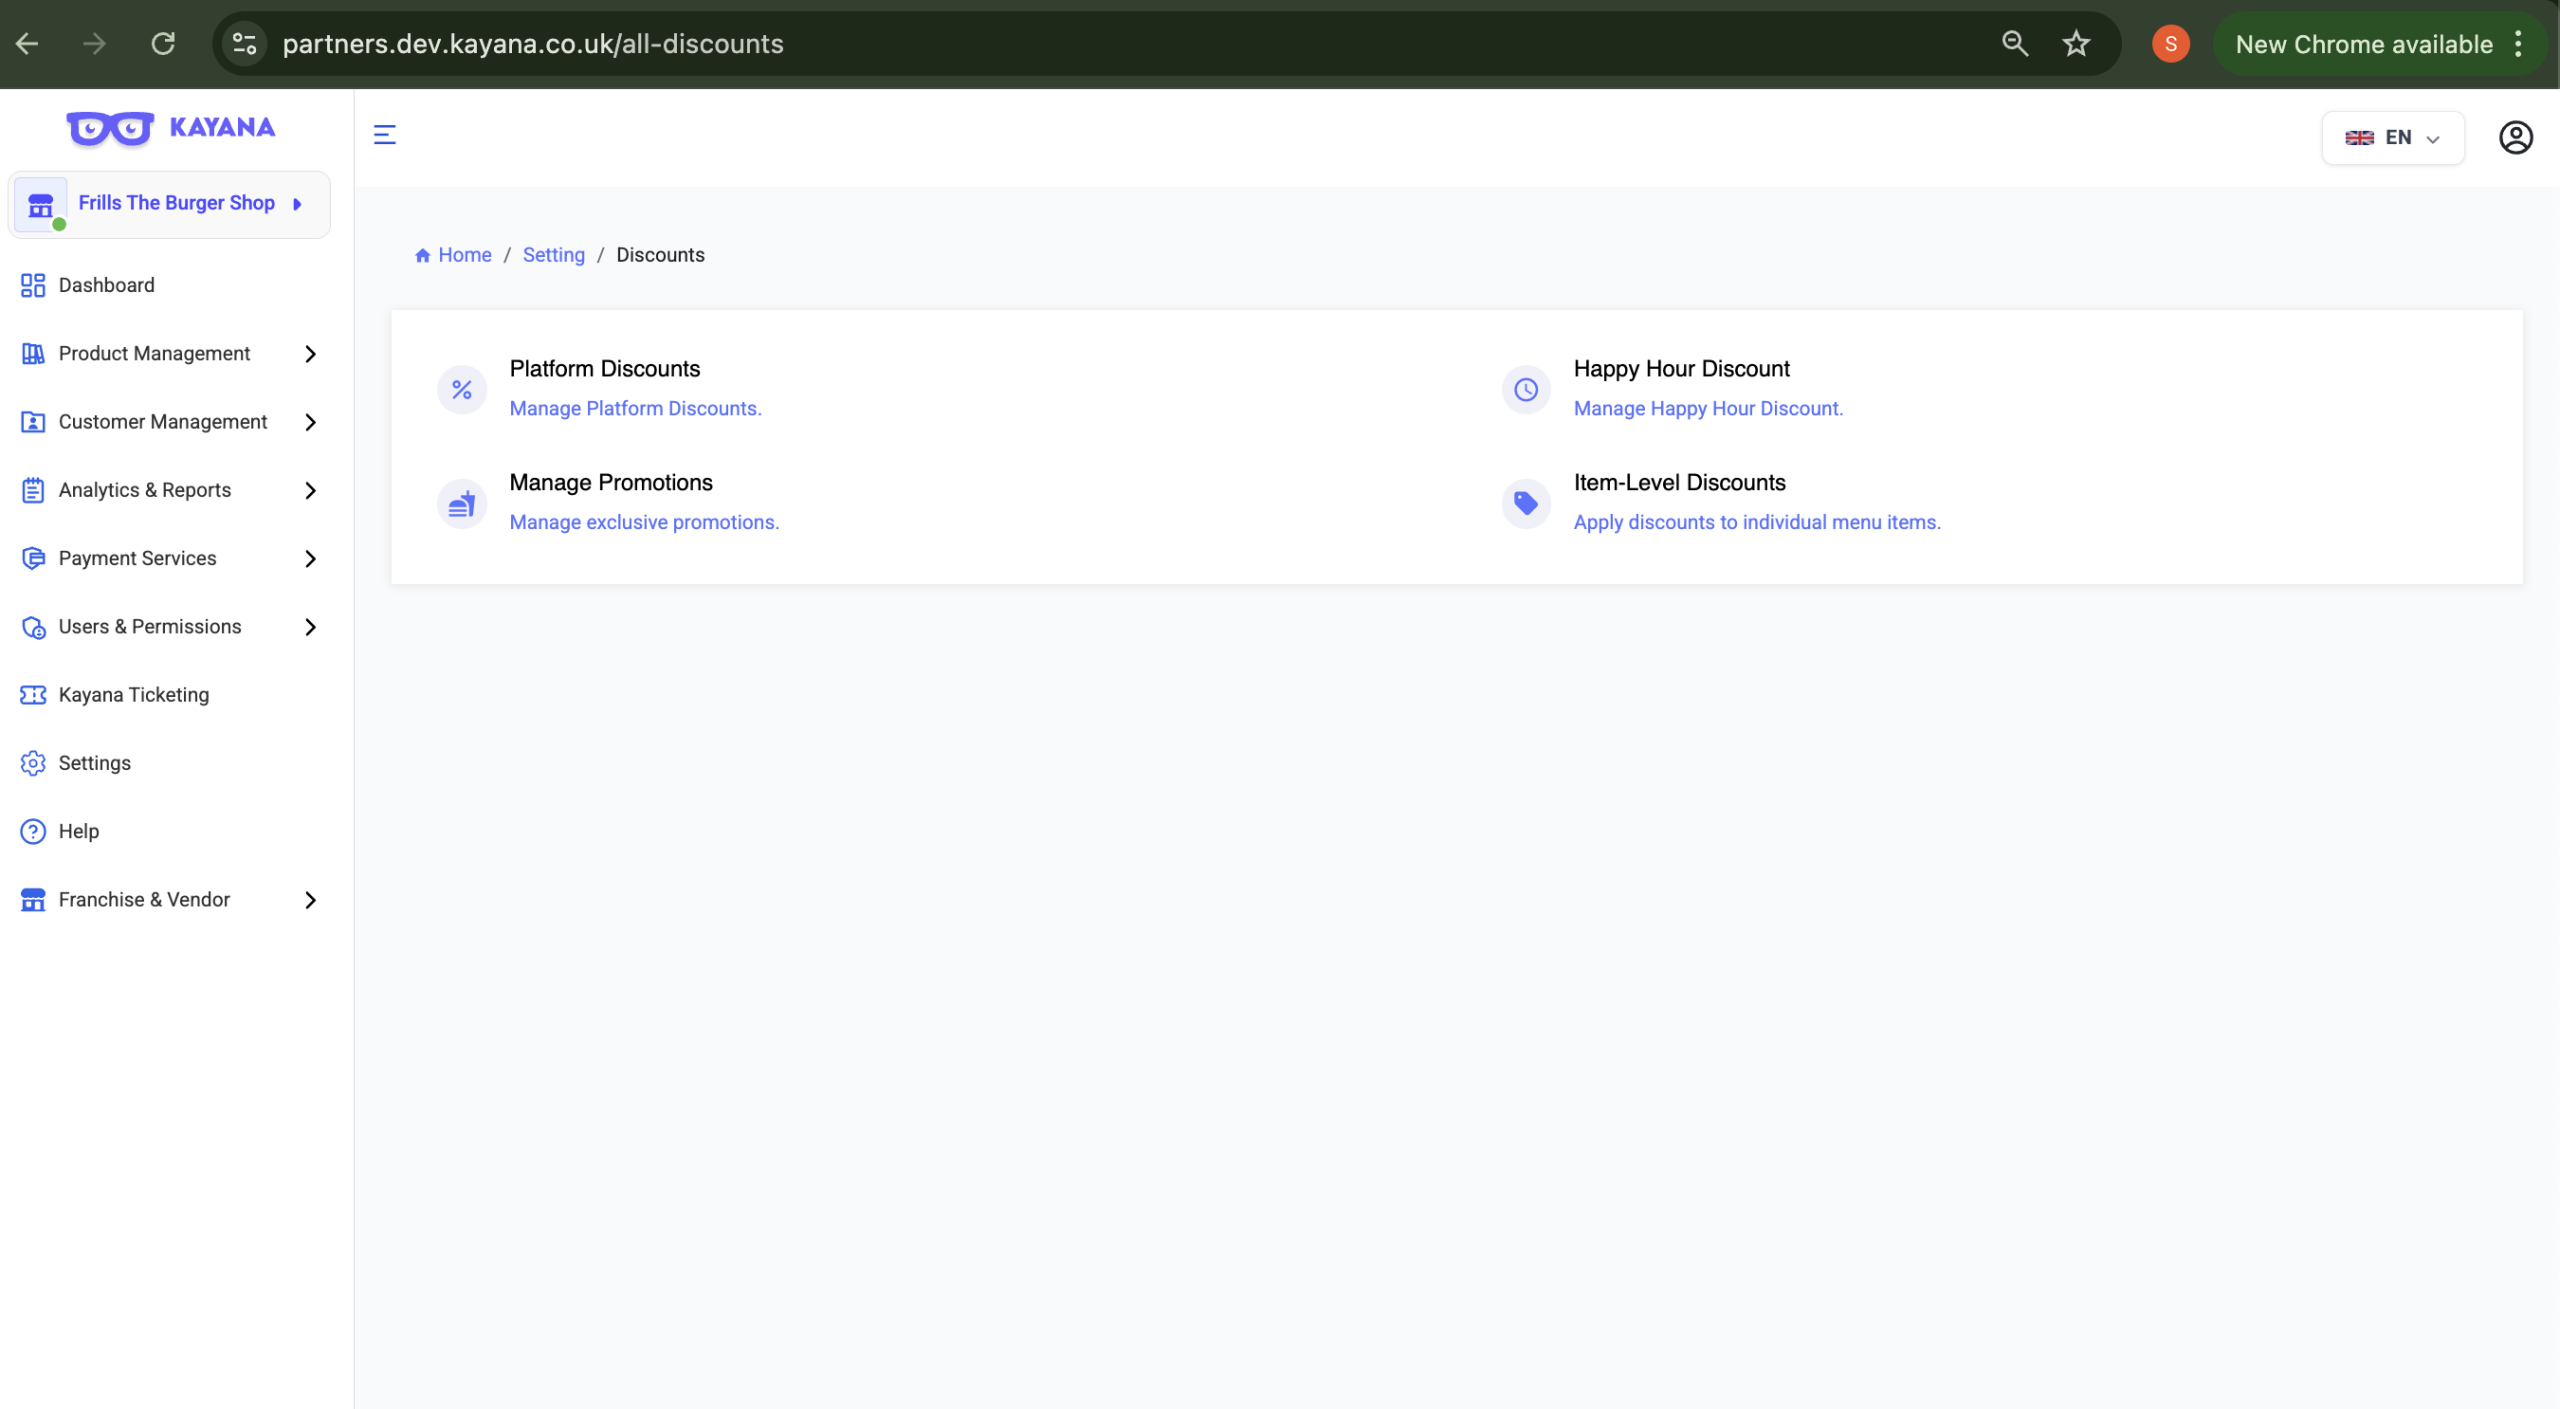Expand the Product Management chevron
This screenshot has width=2560, height=1409.
click(310, 354)
